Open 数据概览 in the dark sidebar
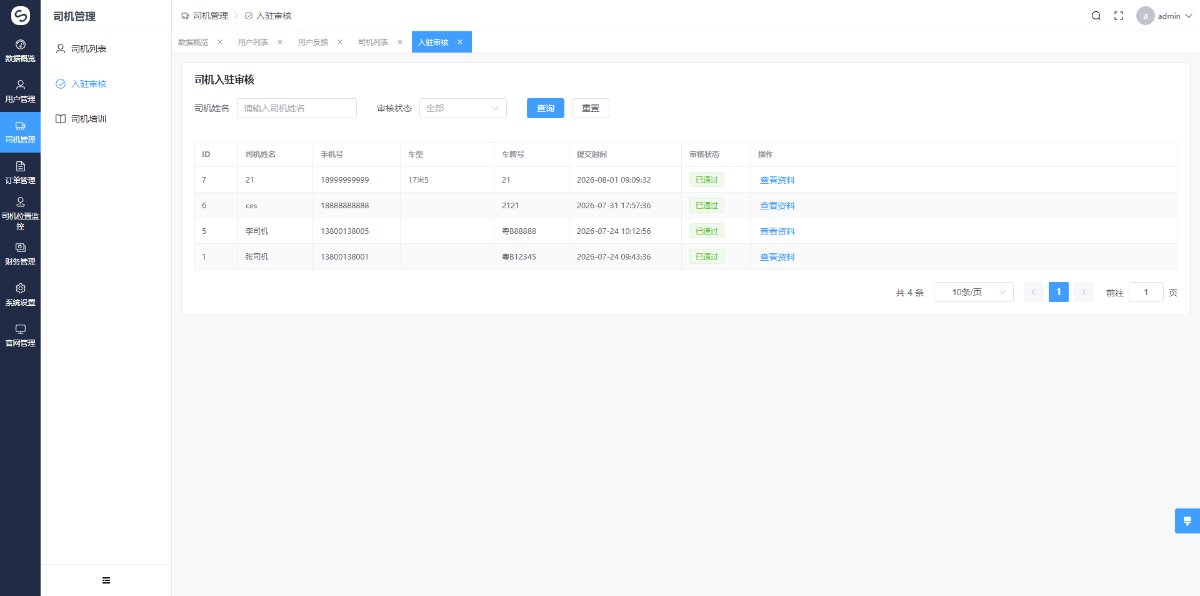 pyautogui.click(x=20, y=51)
